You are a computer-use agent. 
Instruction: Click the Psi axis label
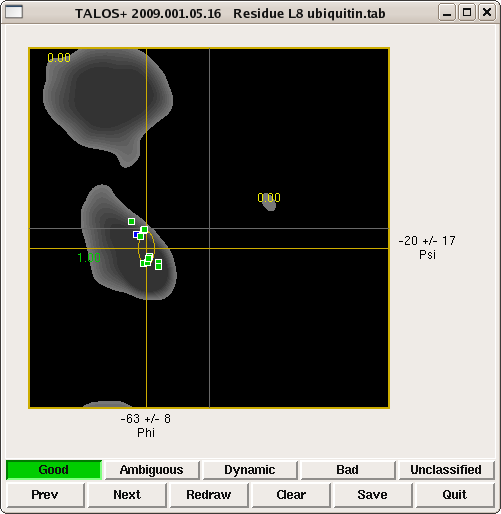[x=427, y=255]
